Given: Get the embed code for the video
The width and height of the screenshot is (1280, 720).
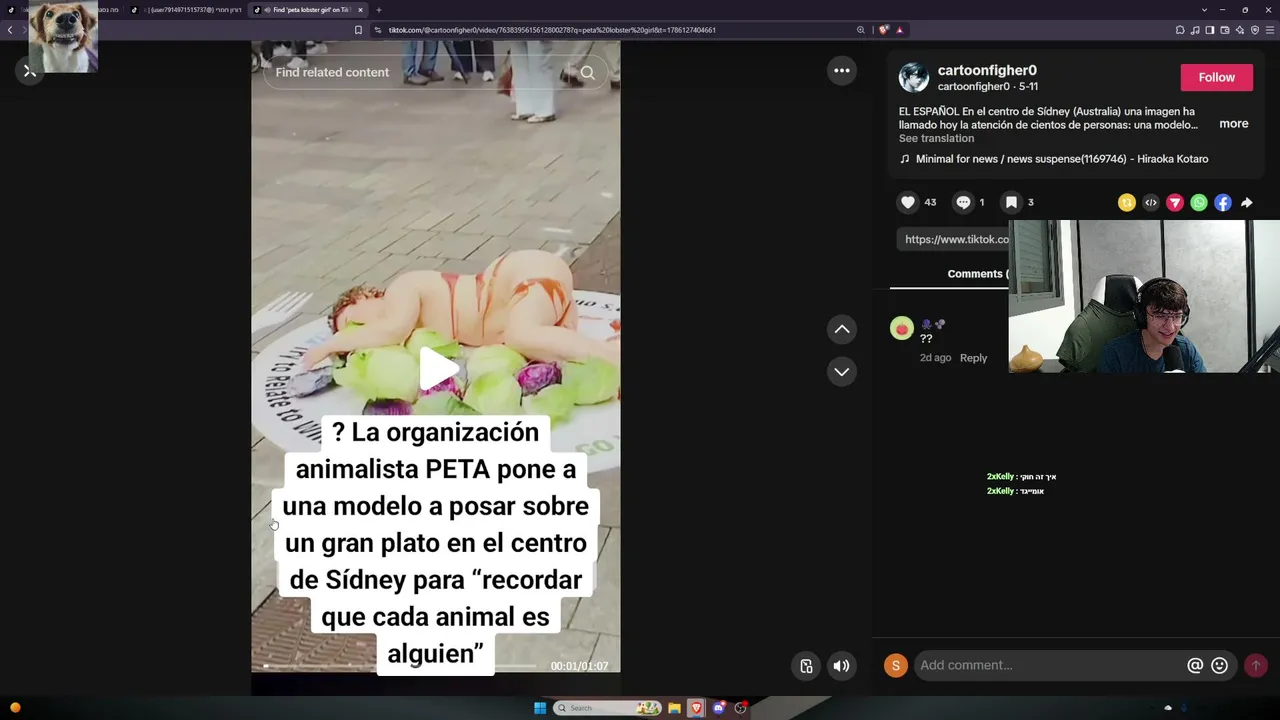Looking at the screenshot, I should coord(1151,203).
